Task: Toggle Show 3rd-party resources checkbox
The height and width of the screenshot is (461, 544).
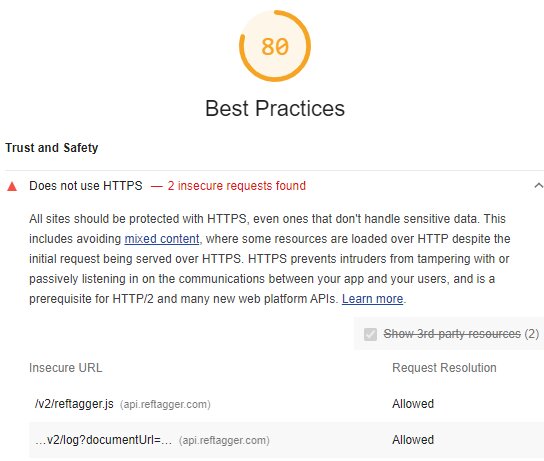Action: pos(370,334)
